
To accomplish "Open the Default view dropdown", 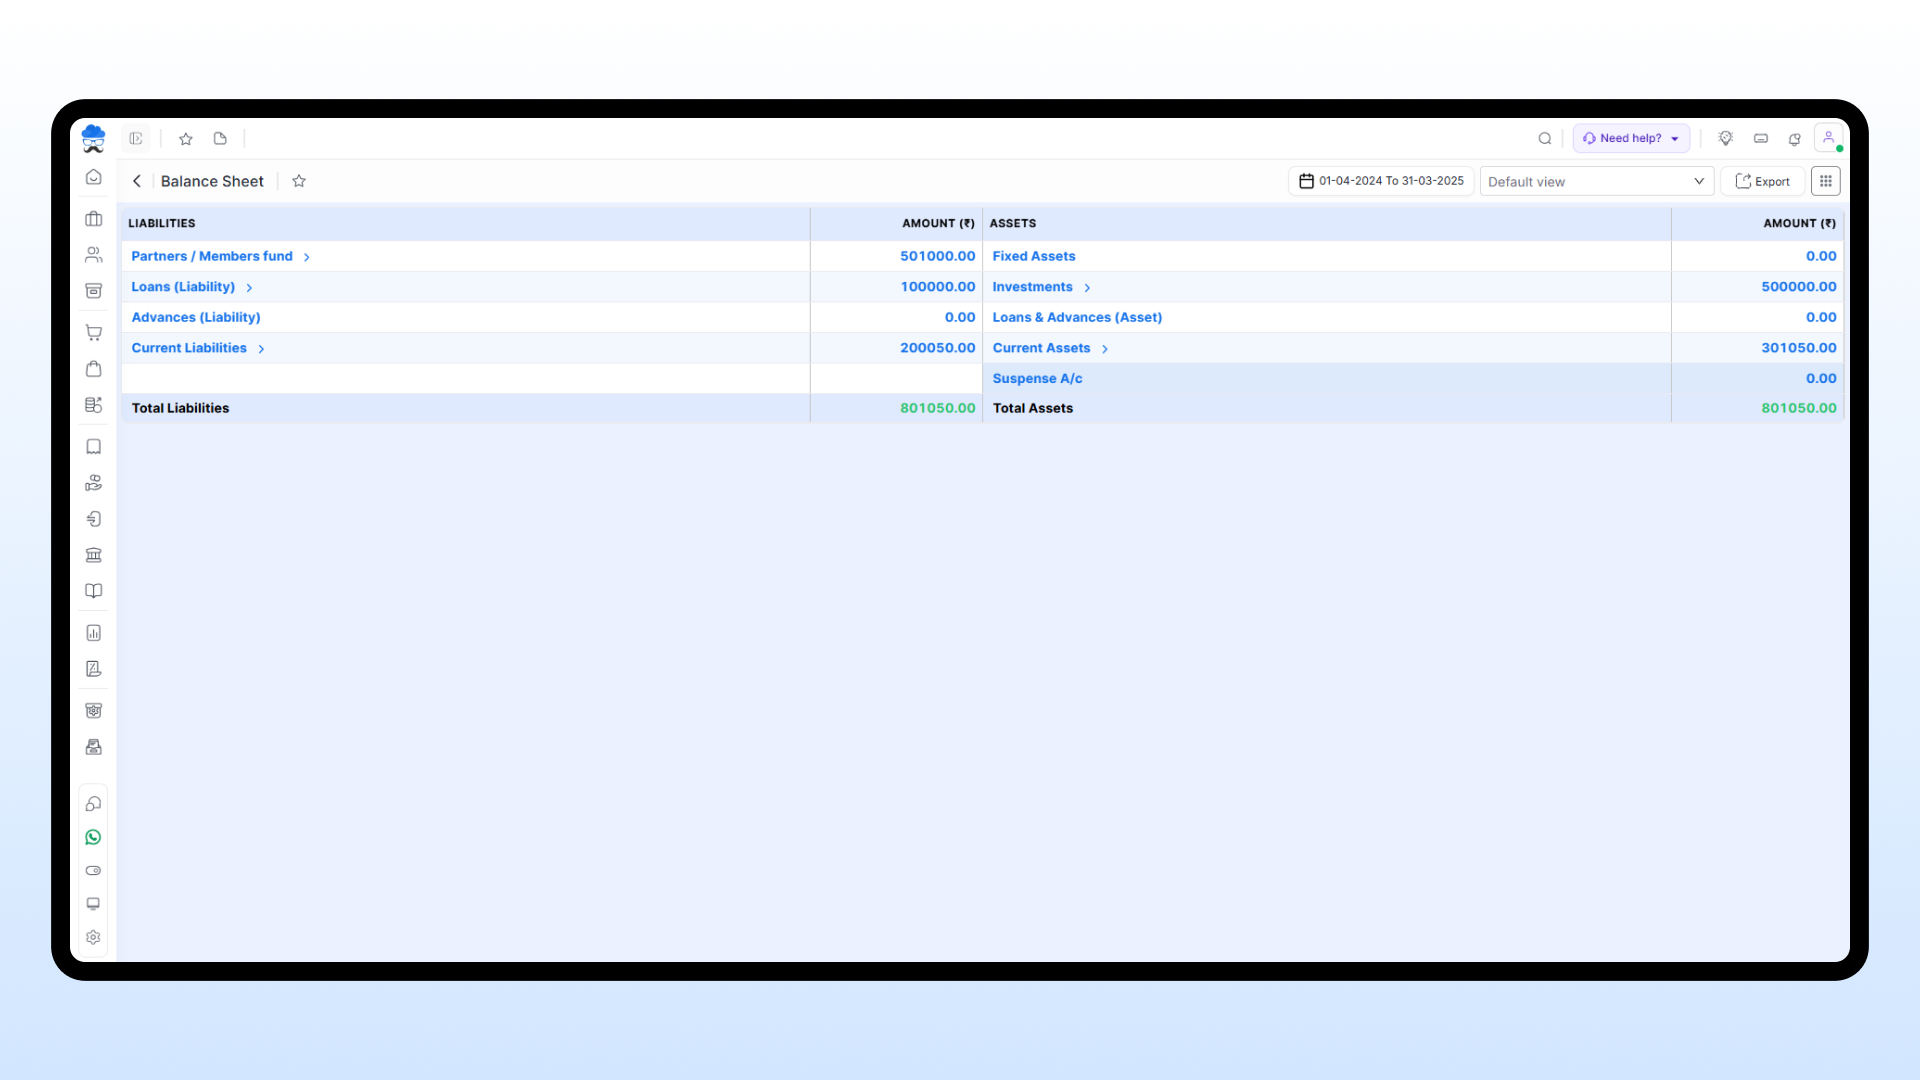I will pyautogui.click(x=1596, y=181).
